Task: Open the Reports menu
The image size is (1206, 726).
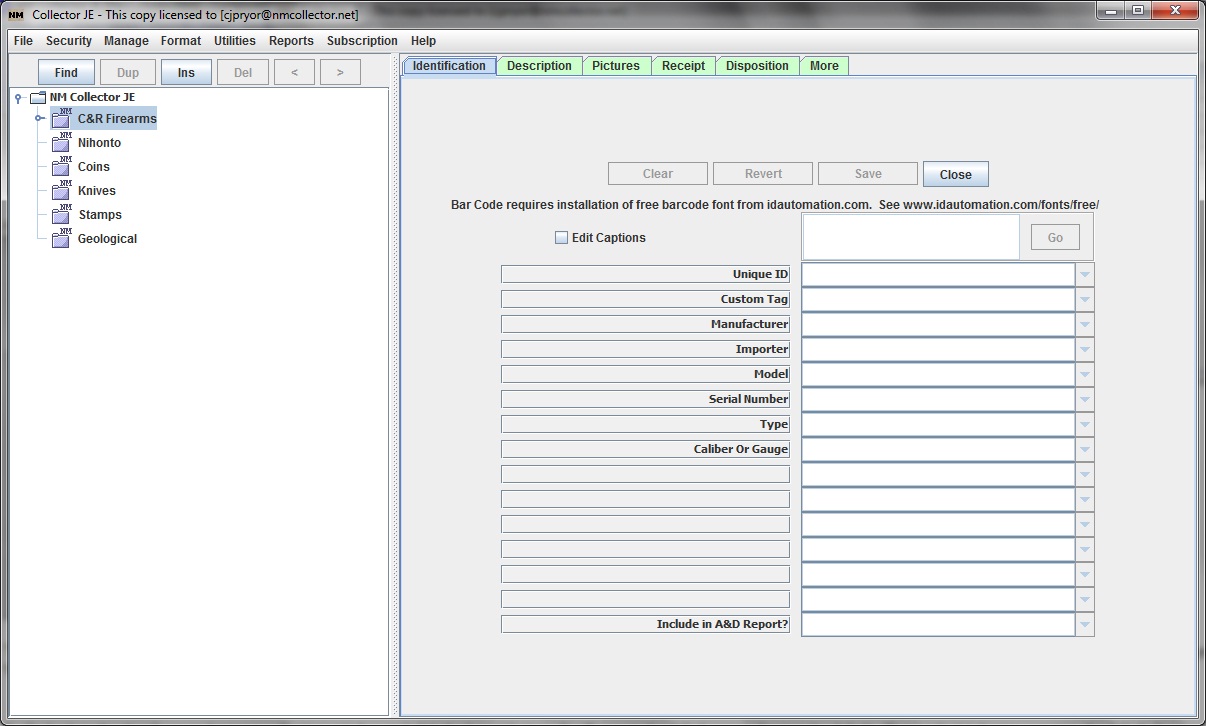Action: click(x=291, y=41)
